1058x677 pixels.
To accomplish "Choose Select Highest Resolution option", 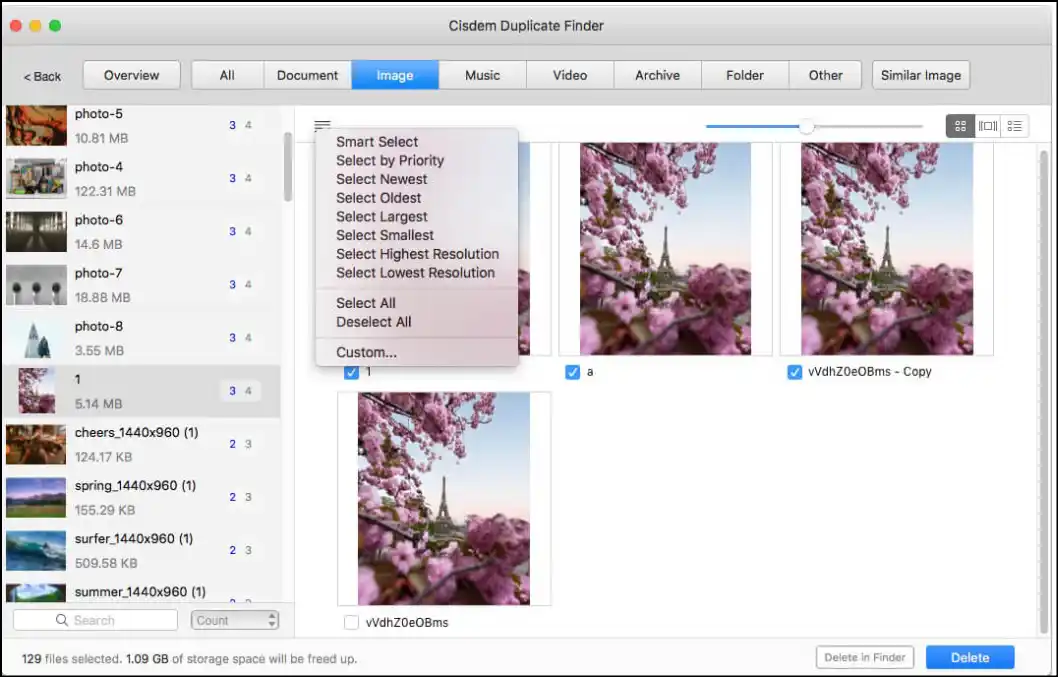I will [x=417, y=254].
